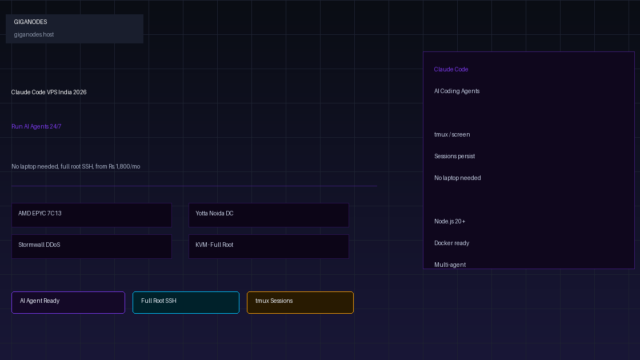Select the Claude Code VPS India 2026 heading

click(x=49, y=92)
